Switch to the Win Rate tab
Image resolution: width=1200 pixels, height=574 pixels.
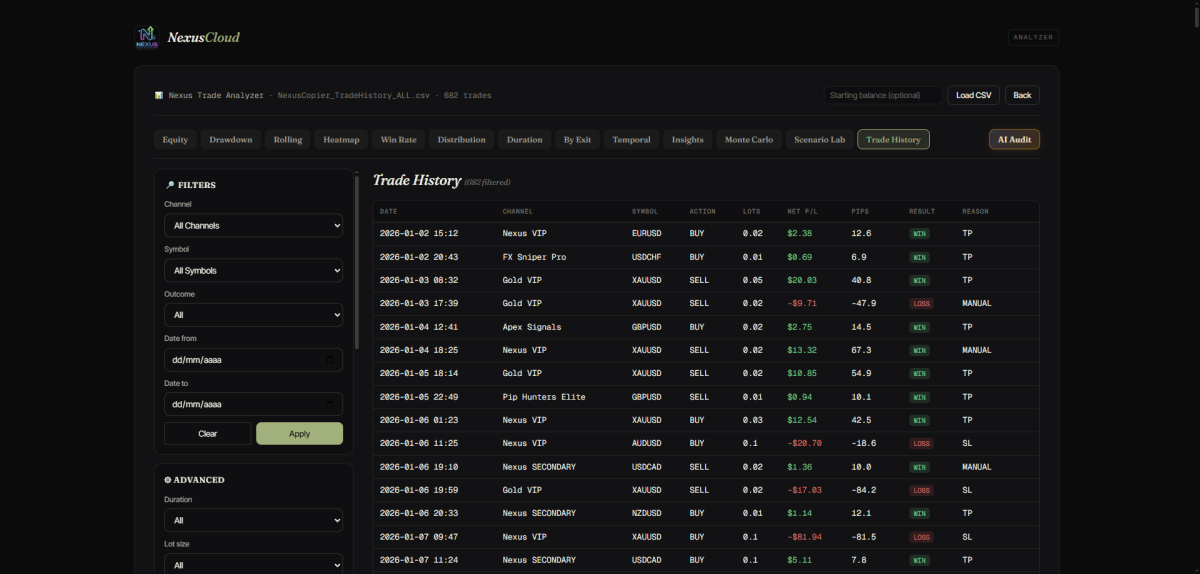click(399, 139)
